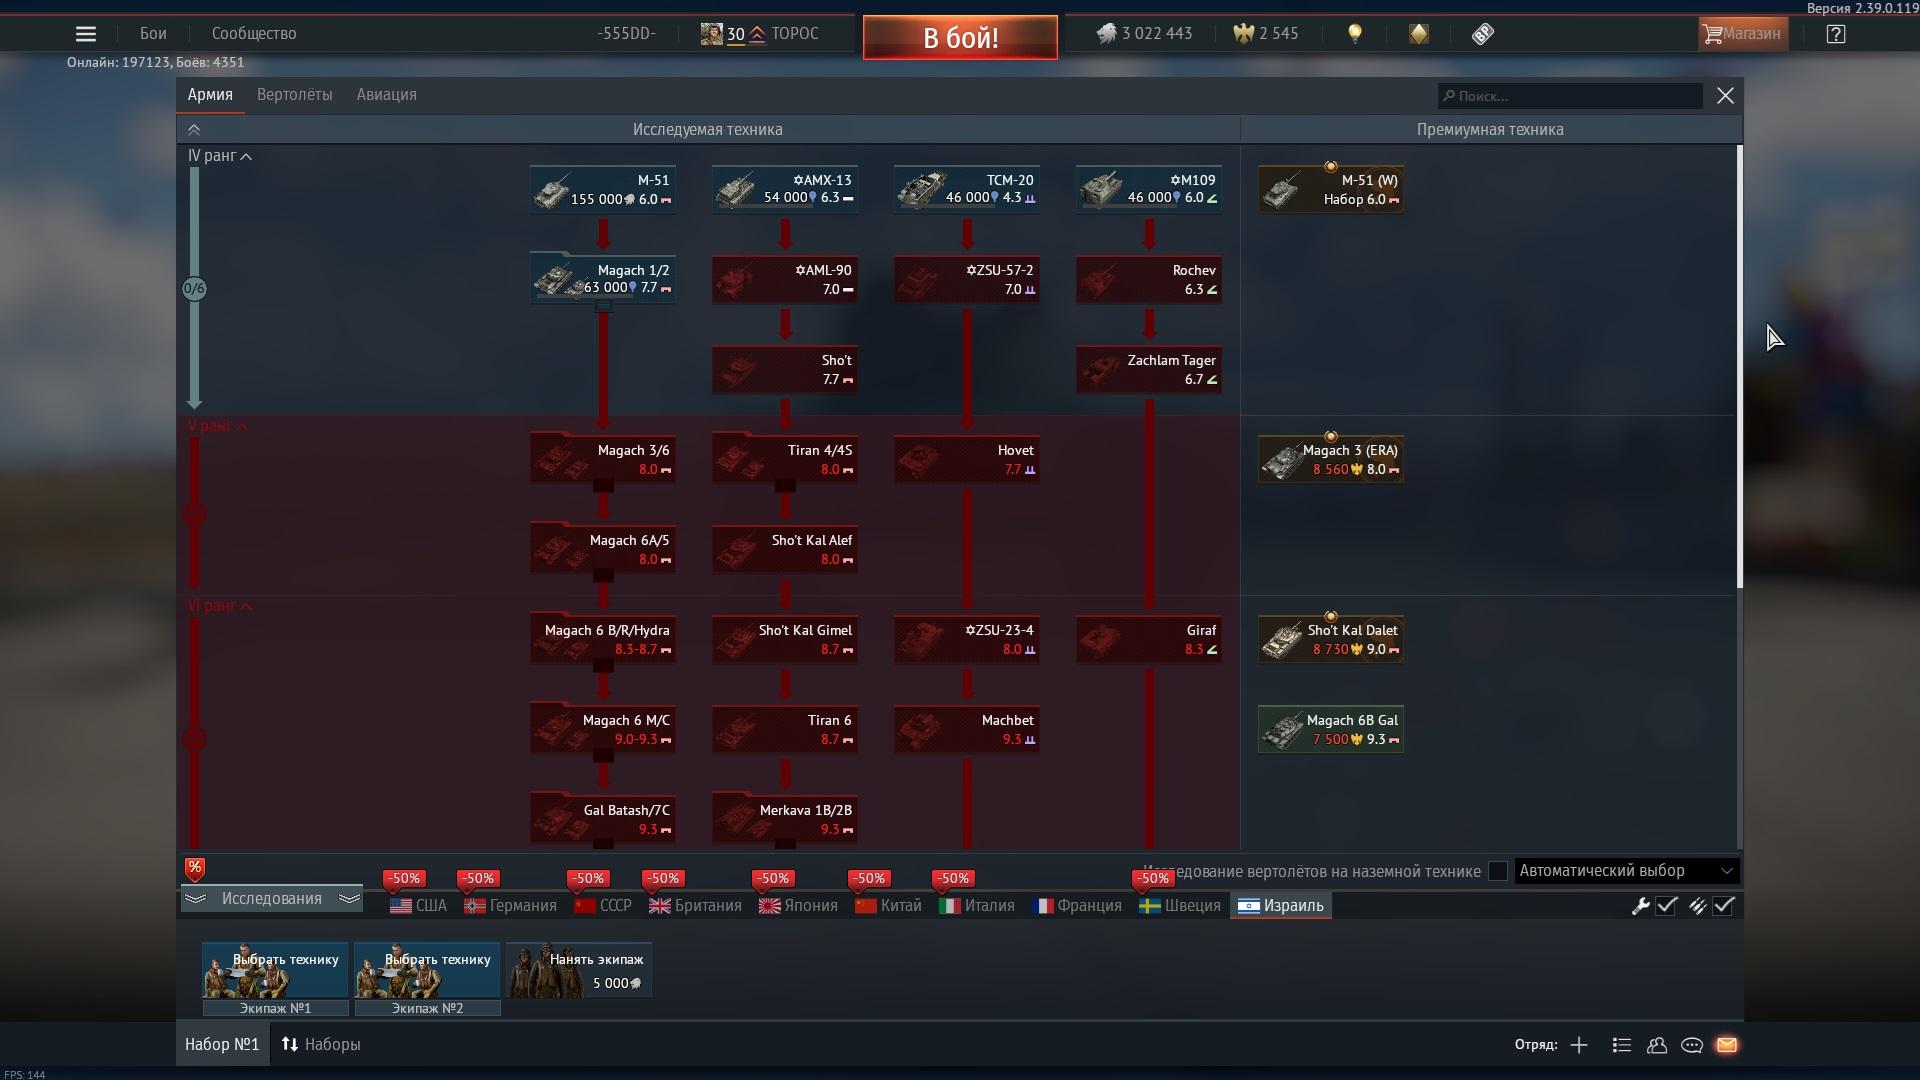The image size is (1920, 1080).
Task: Collapse the V ранг section
Action: pyautogui.click(x=217, y=426)
